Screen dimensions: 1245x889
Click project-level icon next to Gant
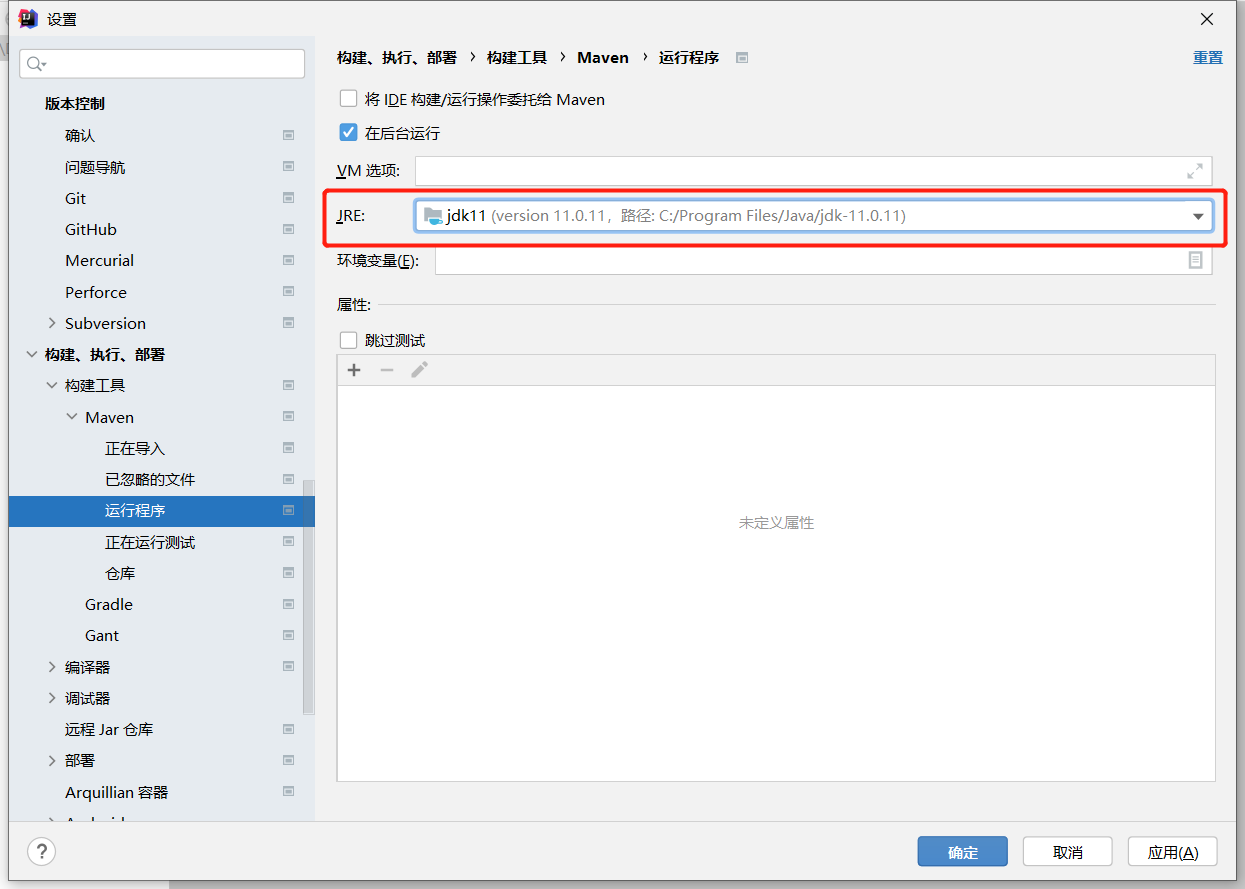coord(288,635)
